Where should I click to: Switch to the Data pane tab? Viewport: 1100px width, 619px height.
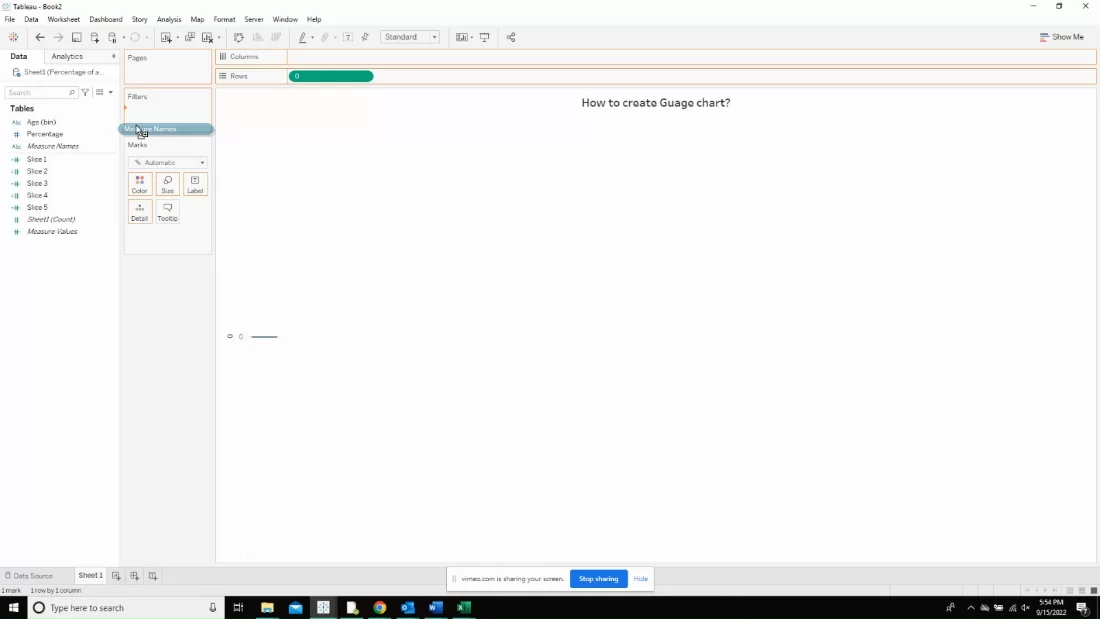(x=19, y=56)
